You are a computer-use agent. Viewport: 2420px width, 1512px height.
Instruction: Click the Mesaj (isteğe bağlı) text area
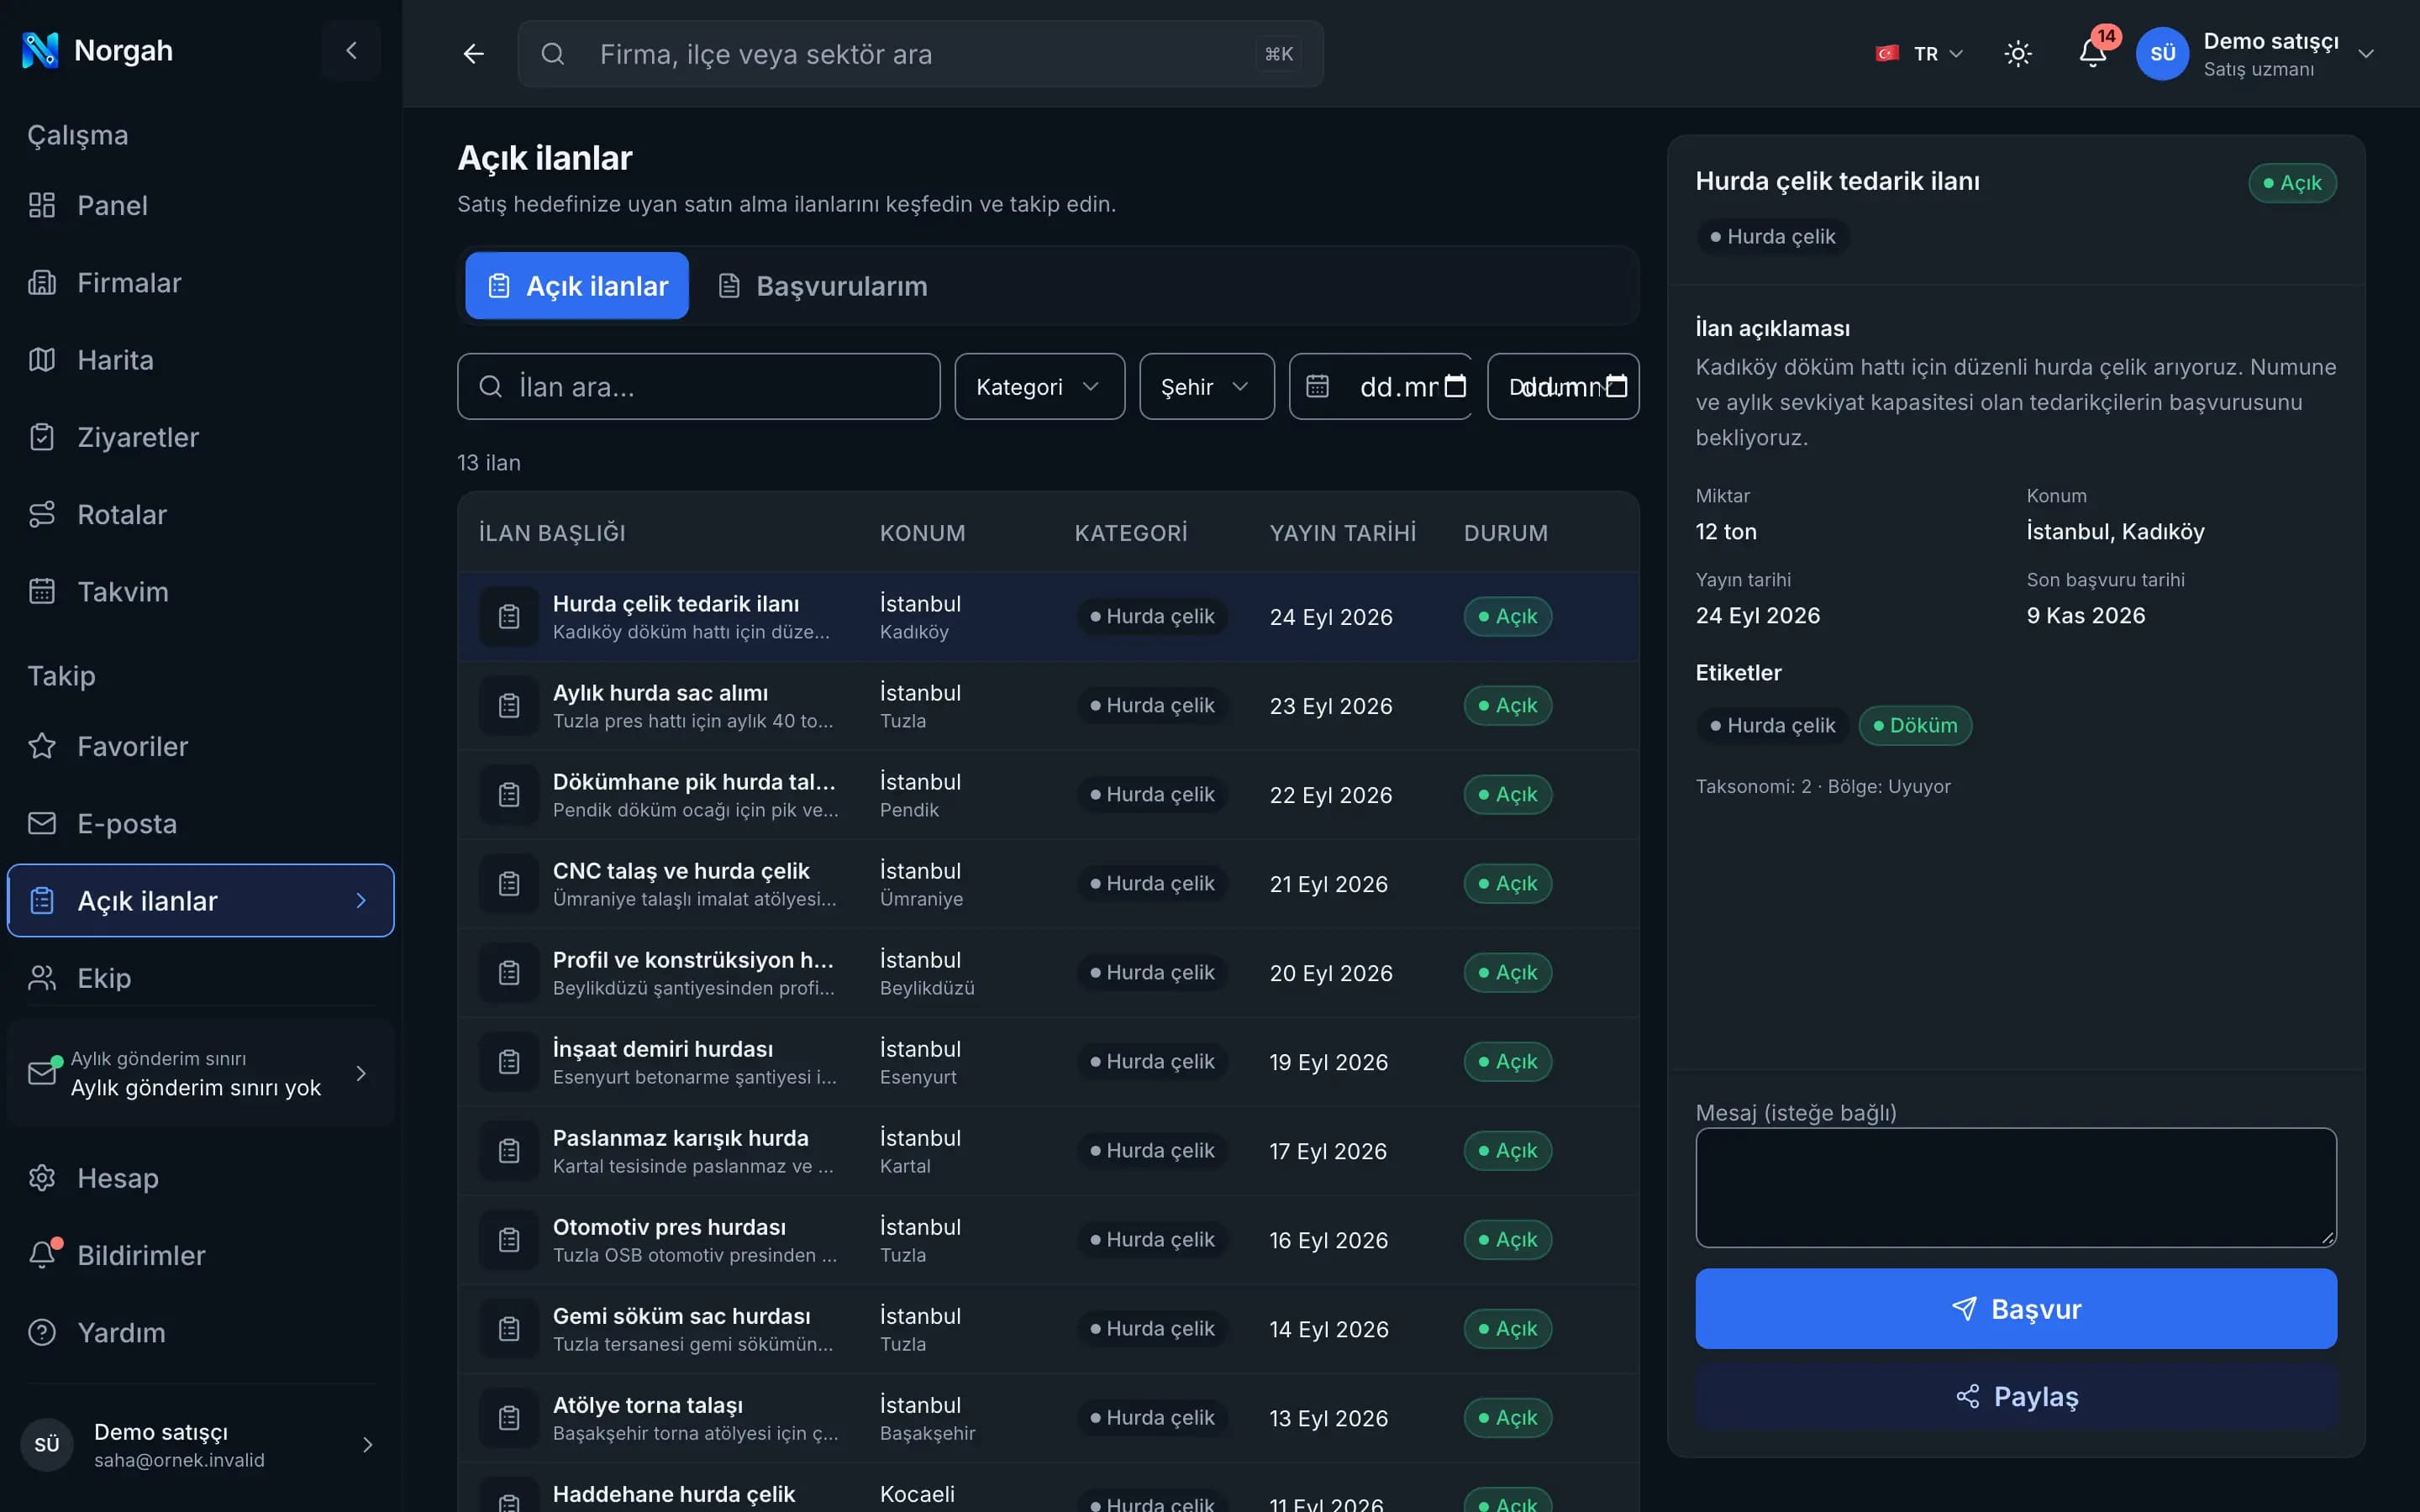click(2015, 1187)
